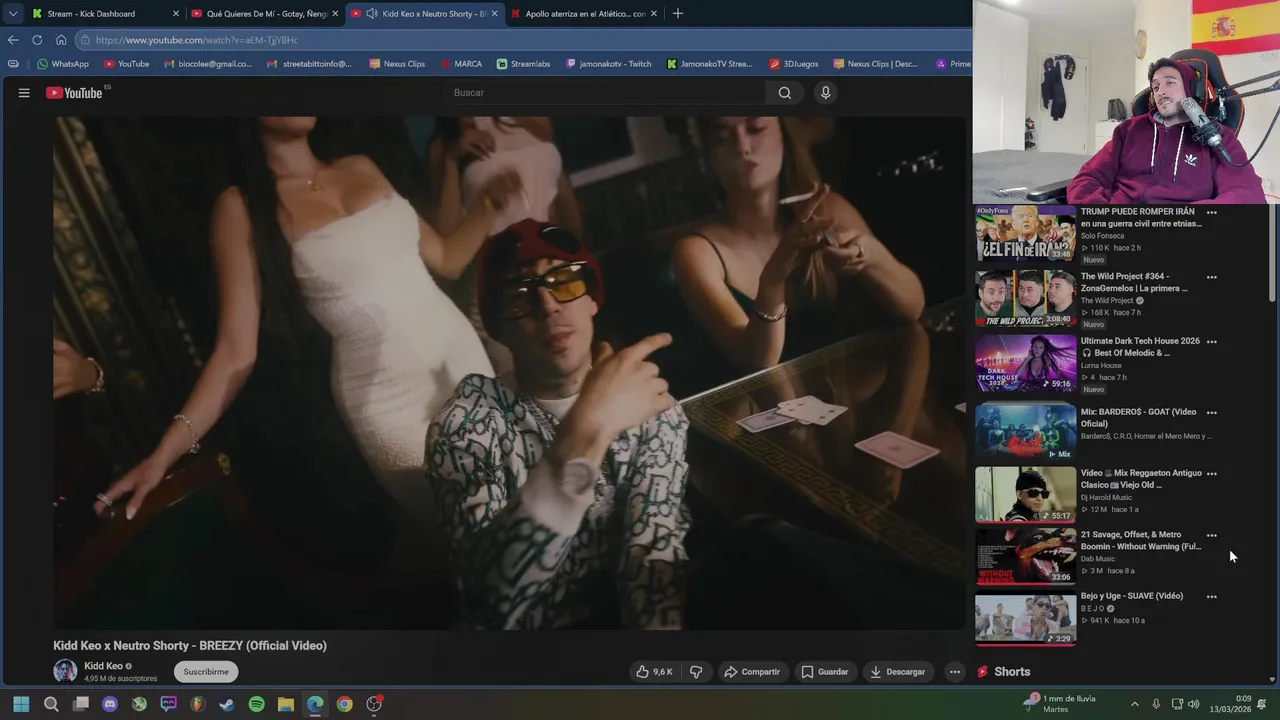Open the browser home page
Screen dimensions: 1280x720
(61, 40)
